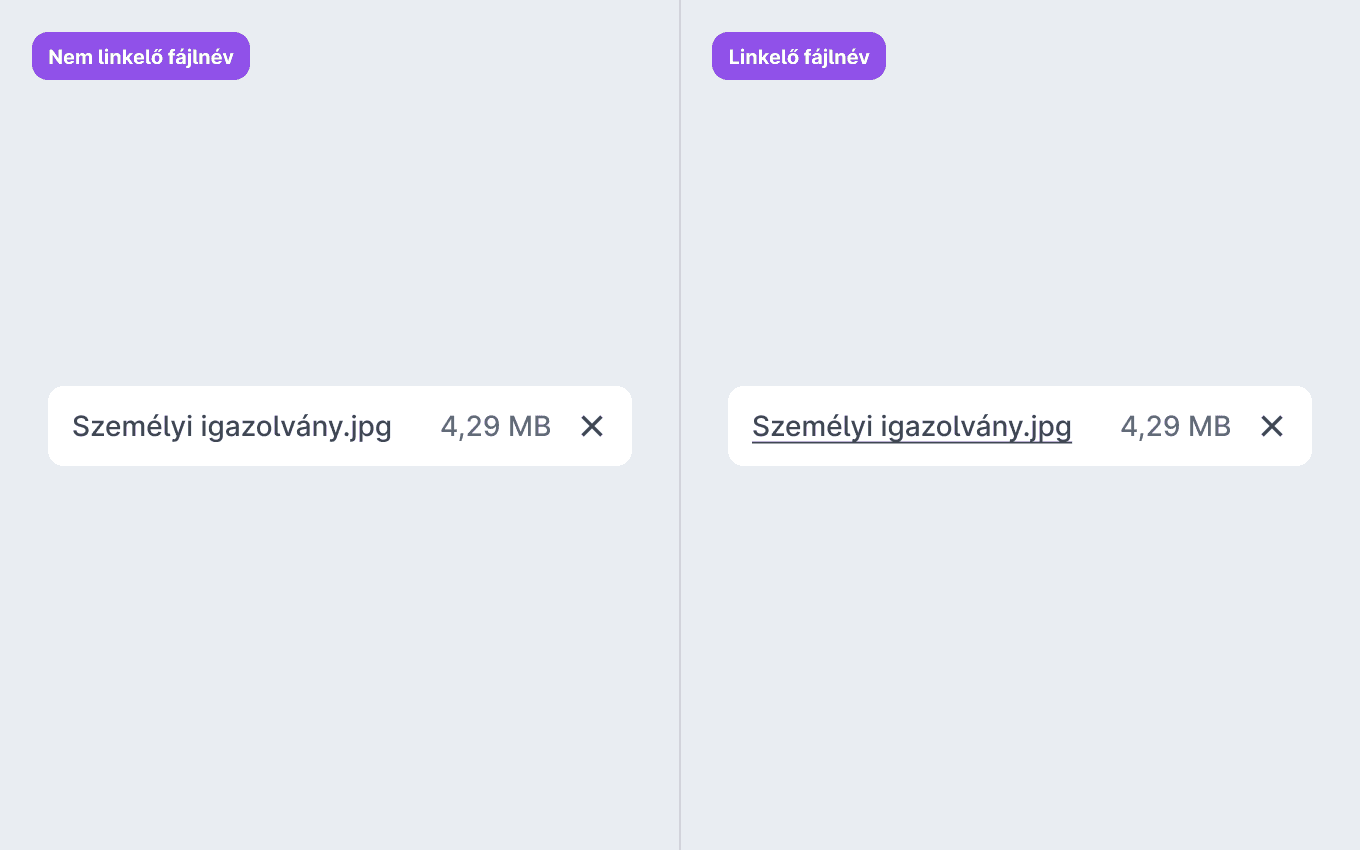Click the X icon under "Linkelő fájlnév"
The height and width of the screenshot is (850, 1360).
[1272, 426]
